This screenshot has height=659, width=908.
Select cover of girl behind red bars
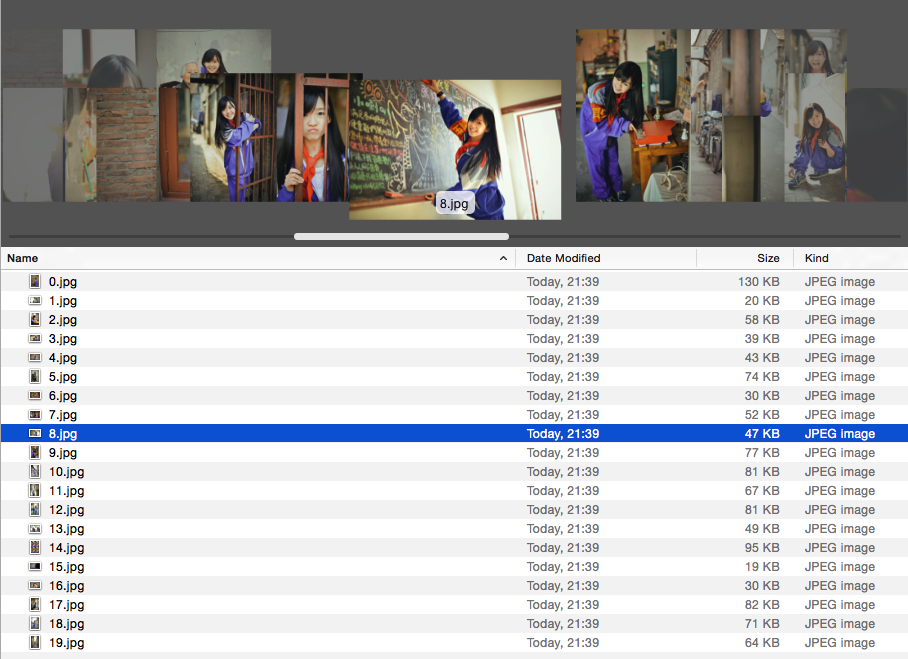pyautogui.click(x=313, y=137)
